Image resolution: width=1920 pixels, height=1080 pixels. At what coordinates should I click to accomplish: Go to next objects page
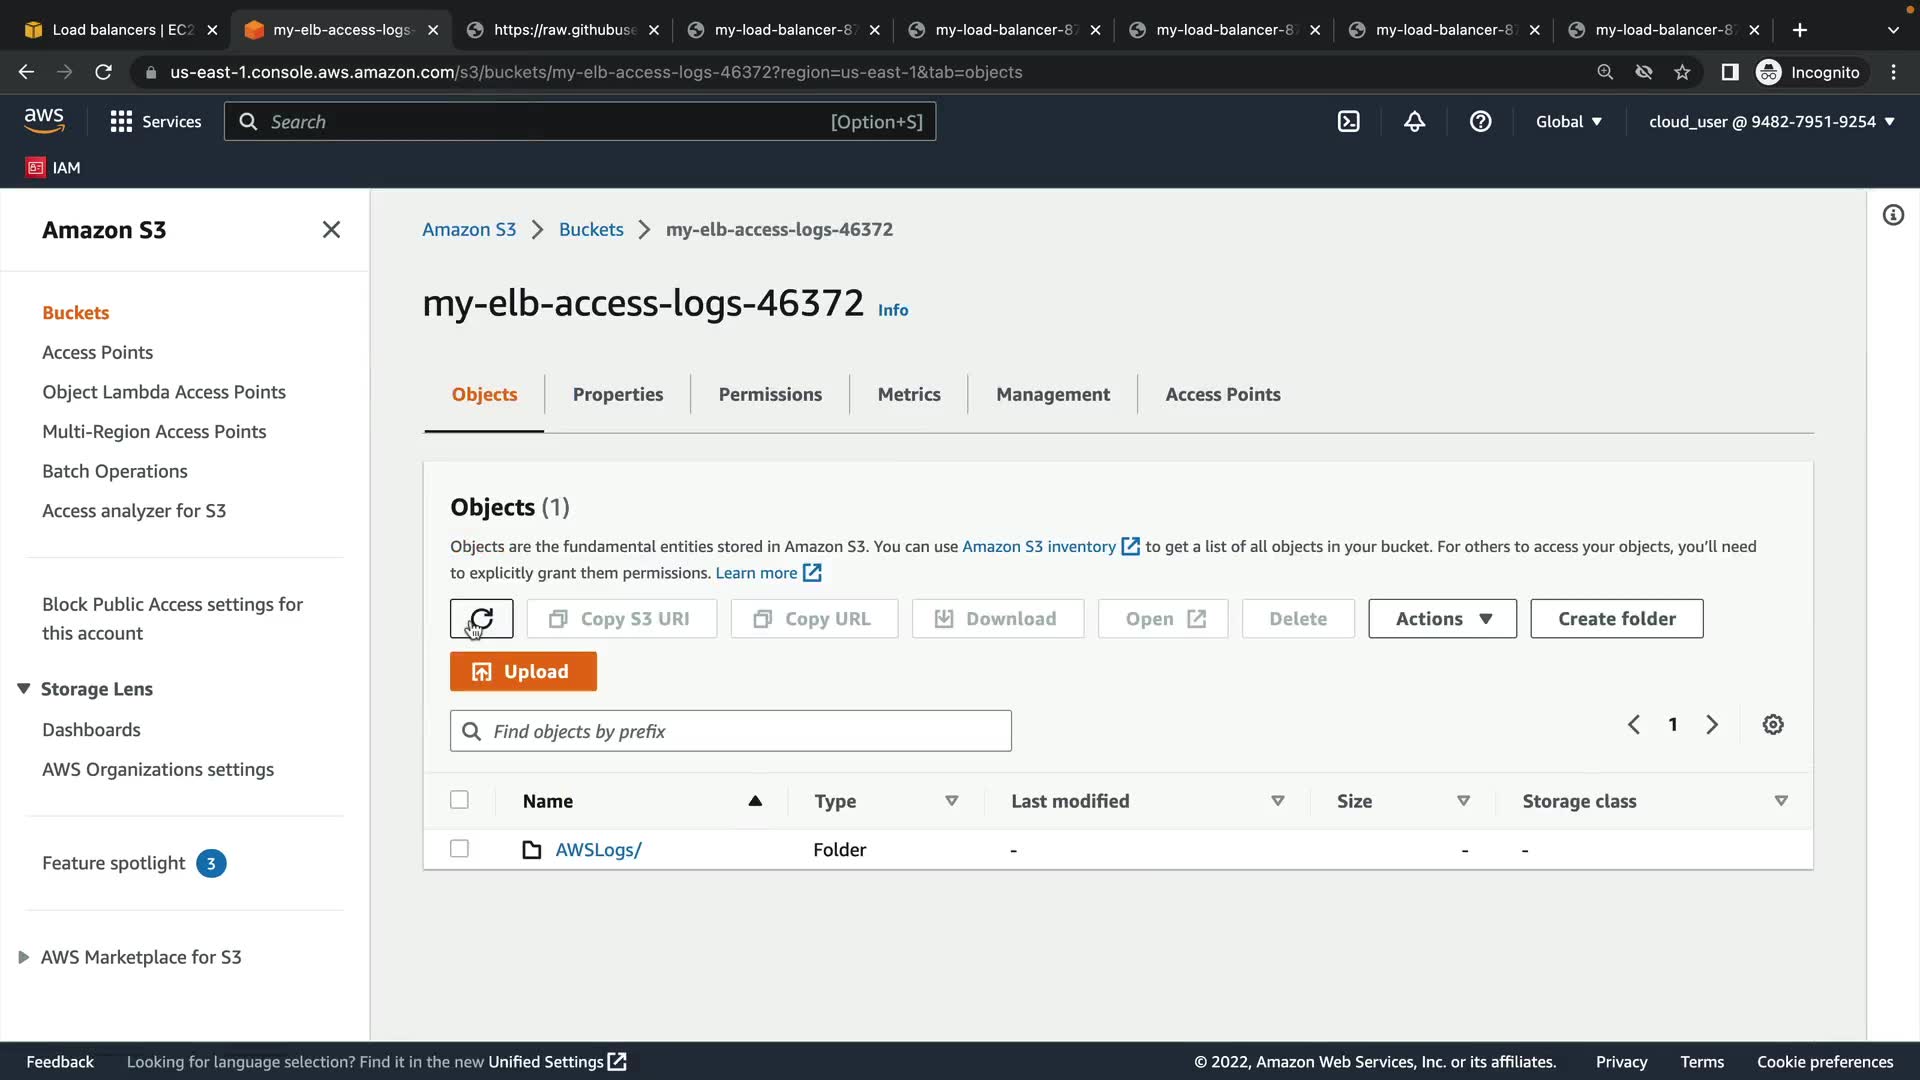click(1712, 725)
